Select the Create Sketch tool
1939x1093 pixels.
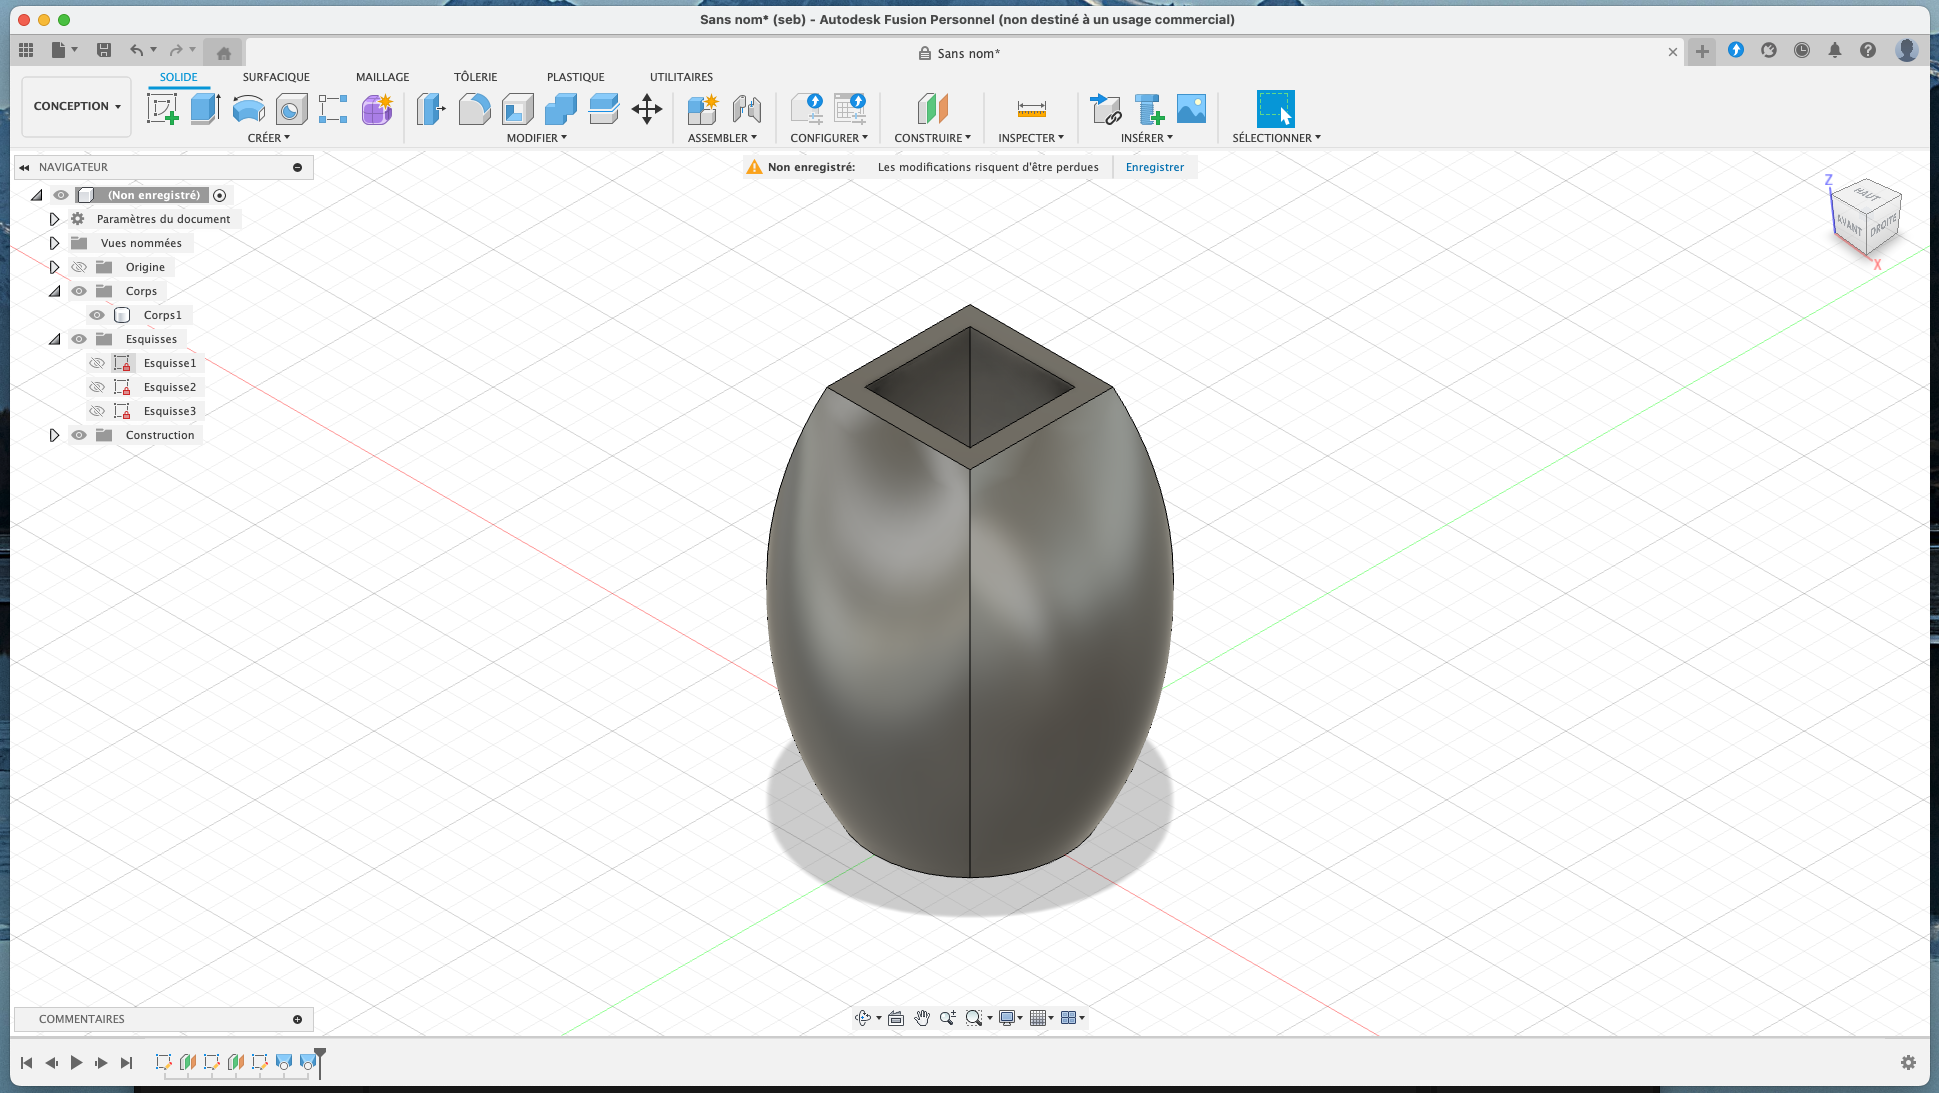click(162, 108)
